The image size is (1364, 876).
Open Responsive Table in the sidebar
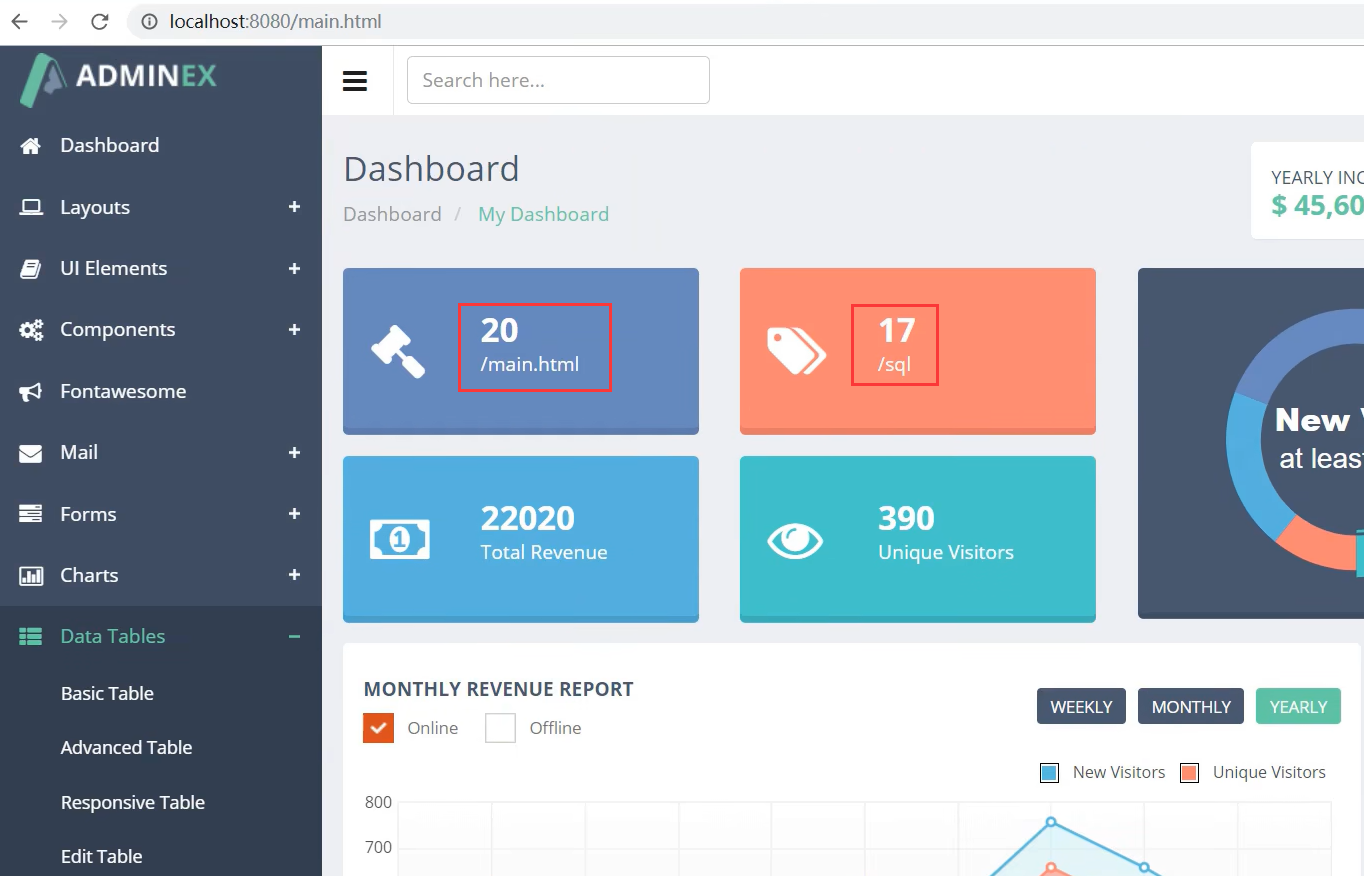[x=132, y=802]
